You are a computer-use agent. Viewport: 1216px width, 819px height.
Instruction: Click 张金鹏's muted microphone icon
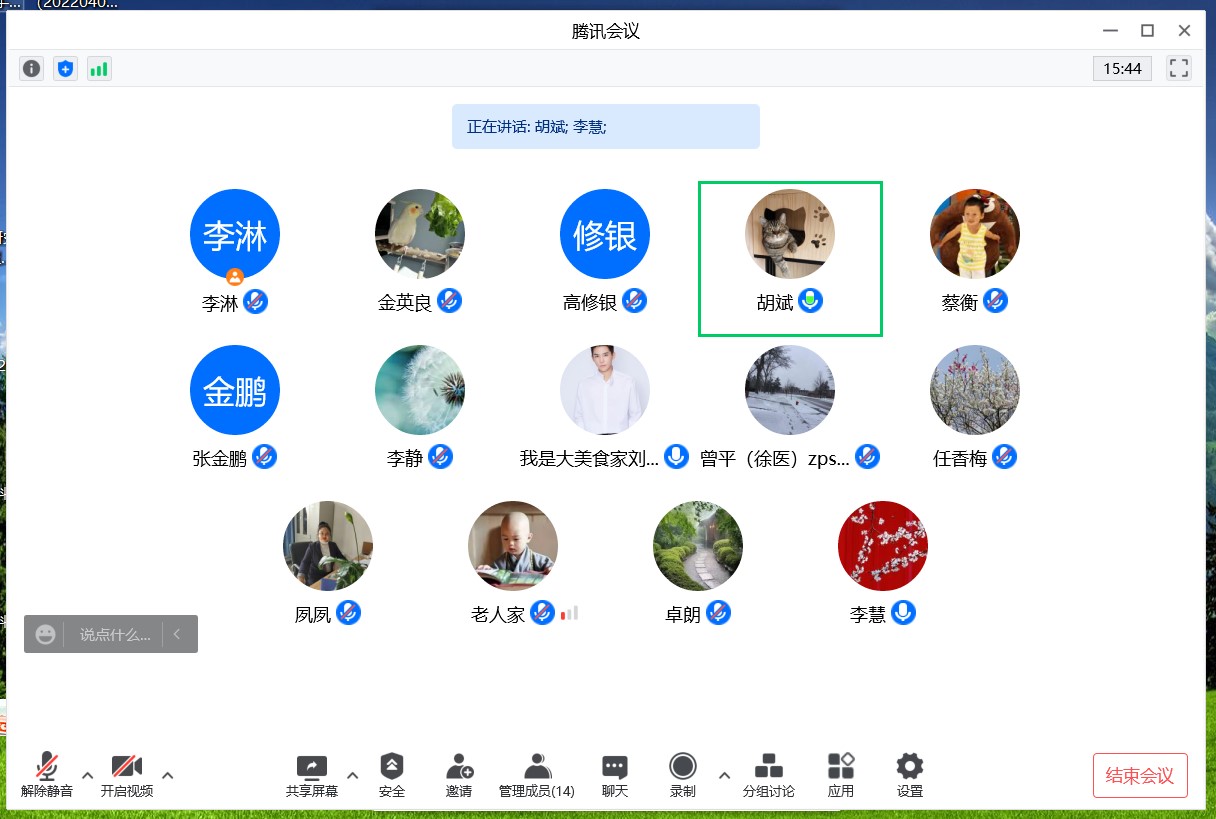point(264,457)
